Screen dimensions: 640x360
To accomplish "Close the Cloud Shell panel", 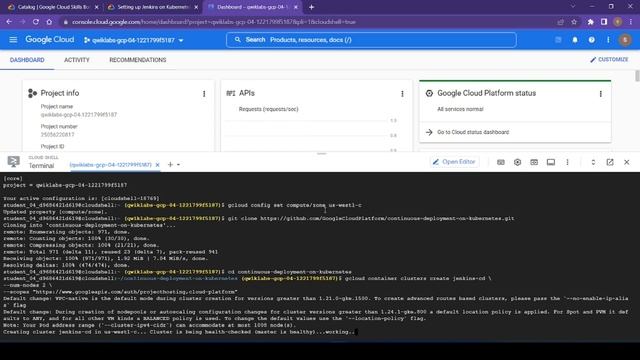I will point(627,162).
